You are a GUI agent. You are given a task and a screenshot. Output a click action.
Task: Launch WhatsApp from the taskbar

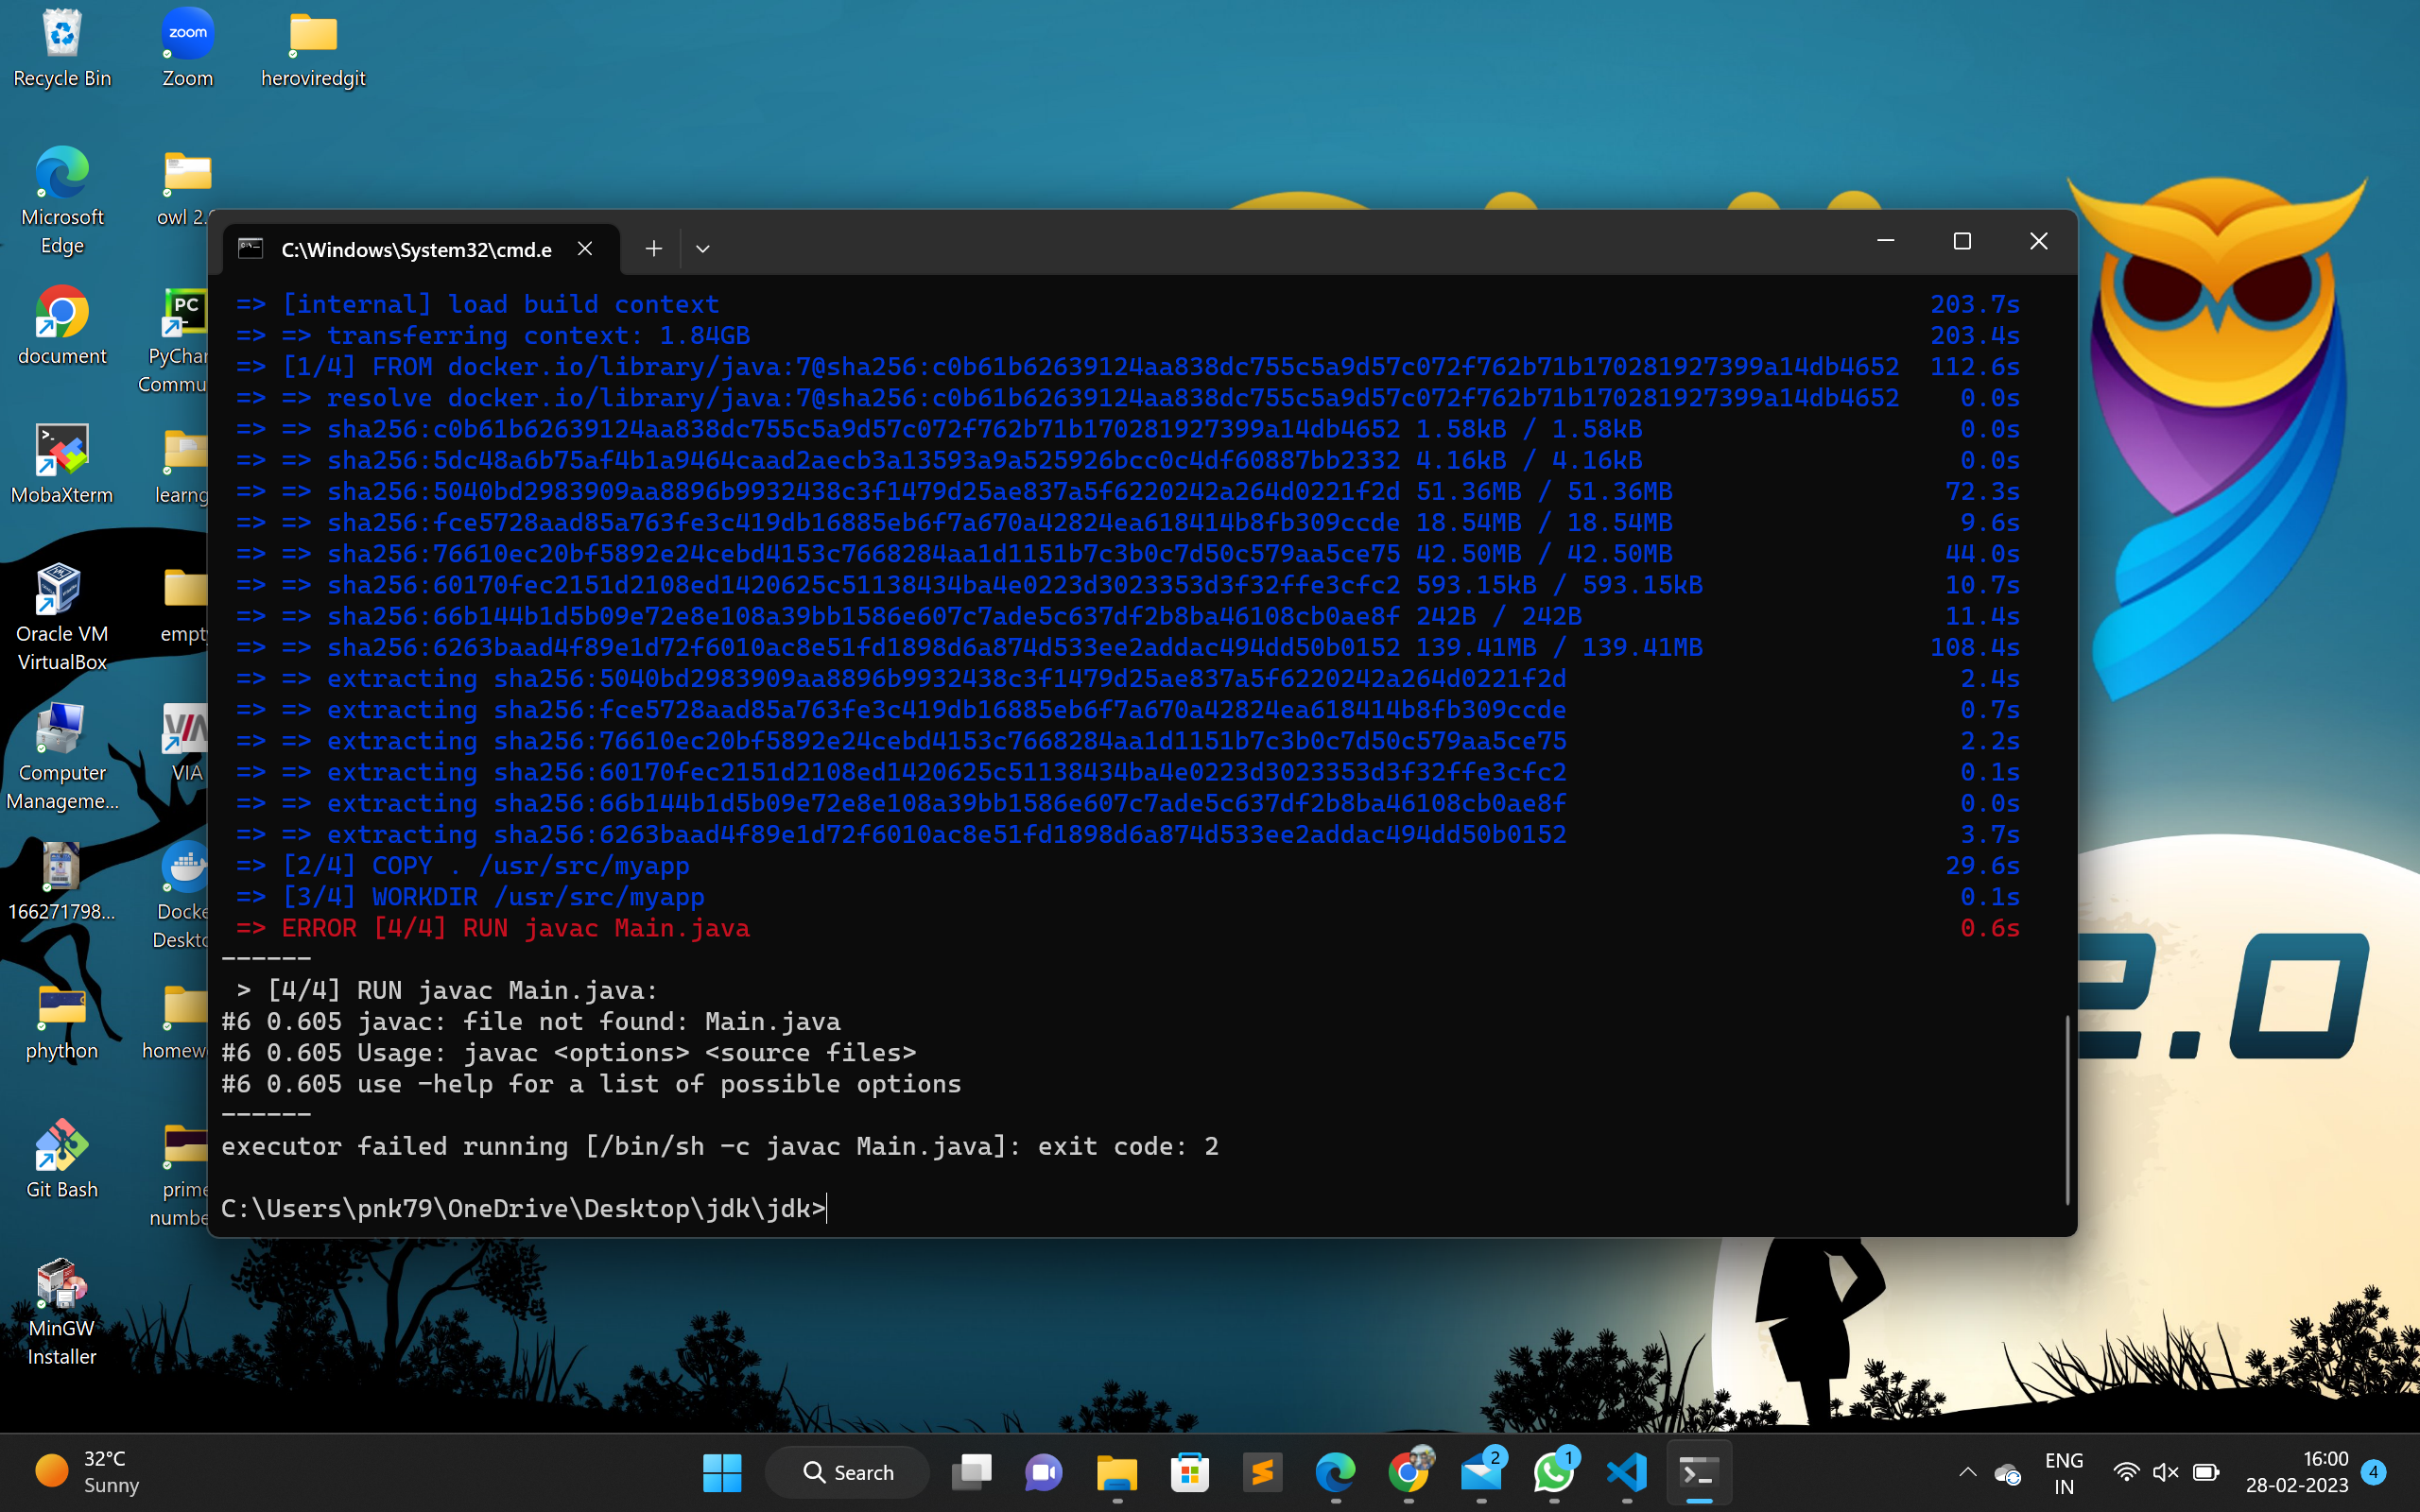[x=1555, y=1472]
